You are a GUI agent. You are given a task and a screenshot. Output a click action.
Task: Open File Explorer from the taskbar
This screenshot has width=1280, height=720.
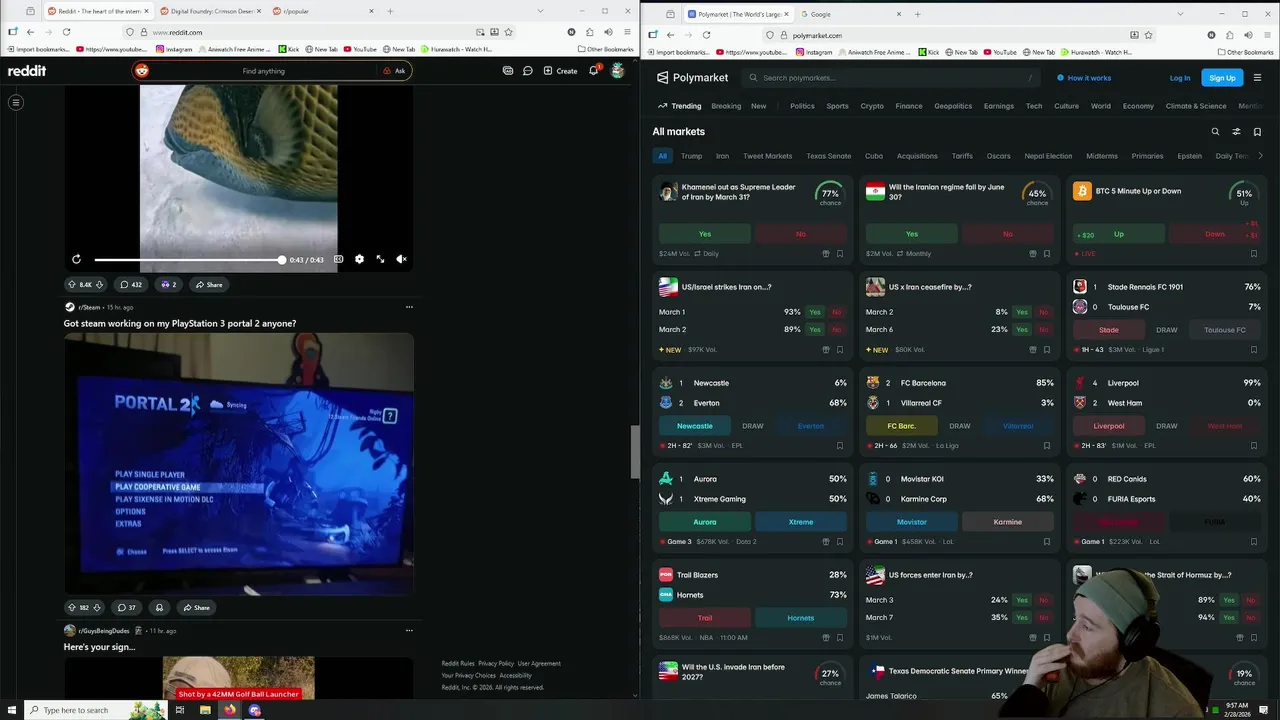(x=205, y=710)
